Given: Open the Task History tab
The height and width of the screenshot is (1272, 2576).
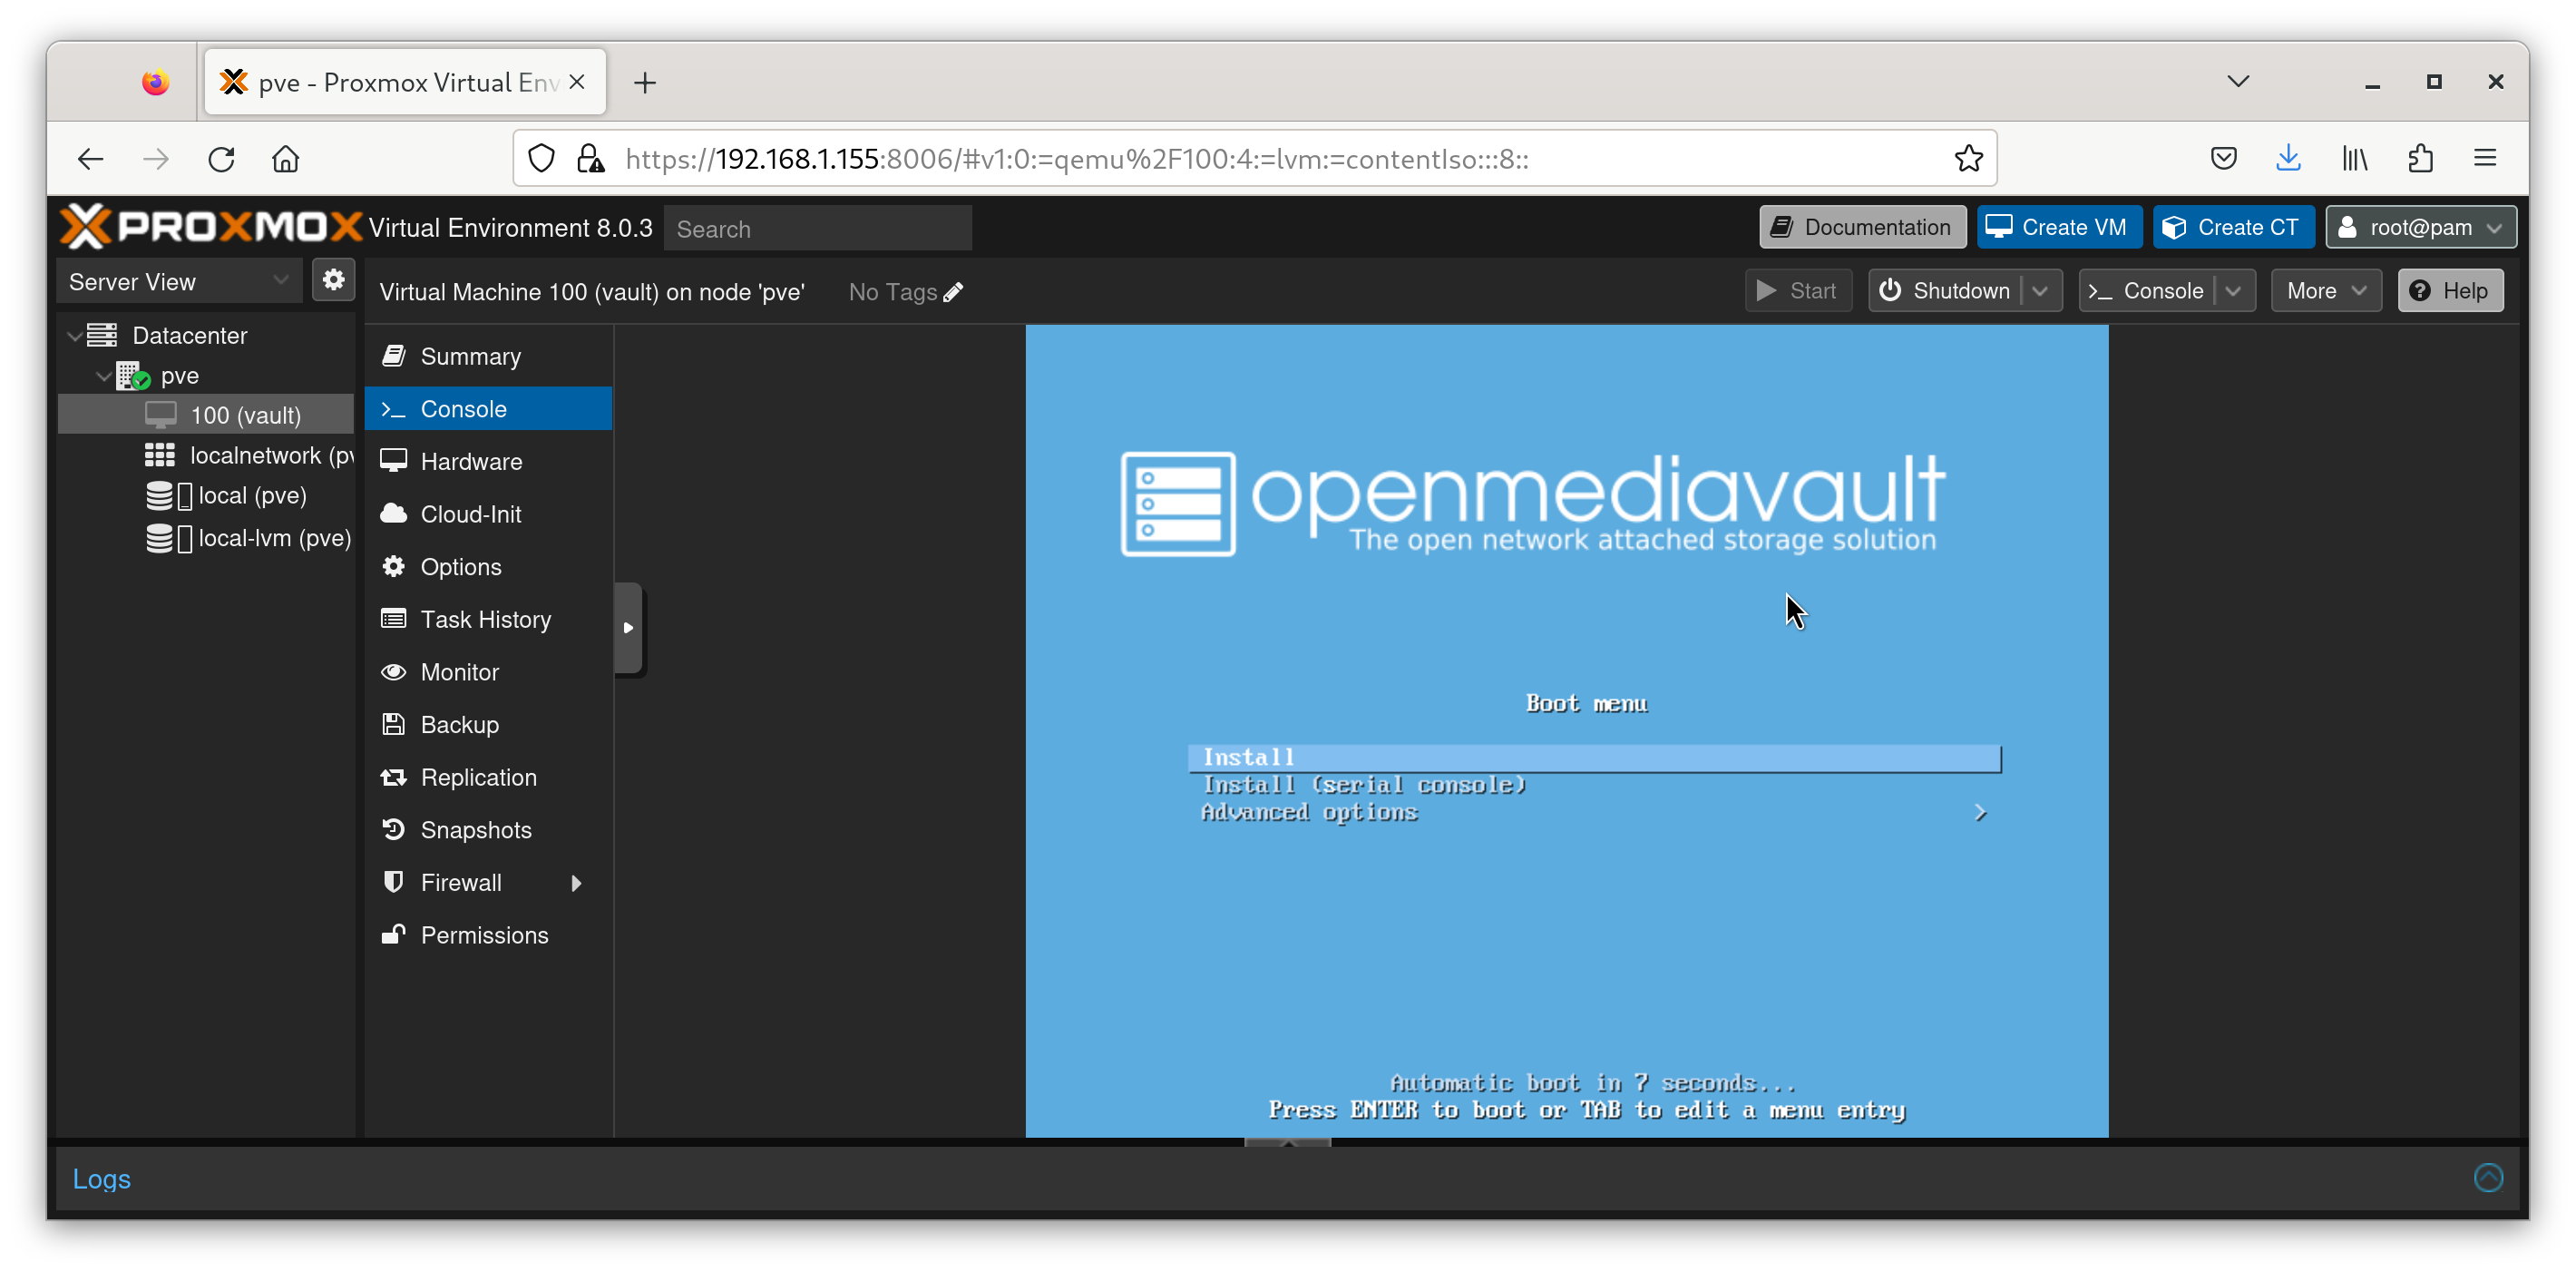Looking at the screenshot, I should point(489,620).
